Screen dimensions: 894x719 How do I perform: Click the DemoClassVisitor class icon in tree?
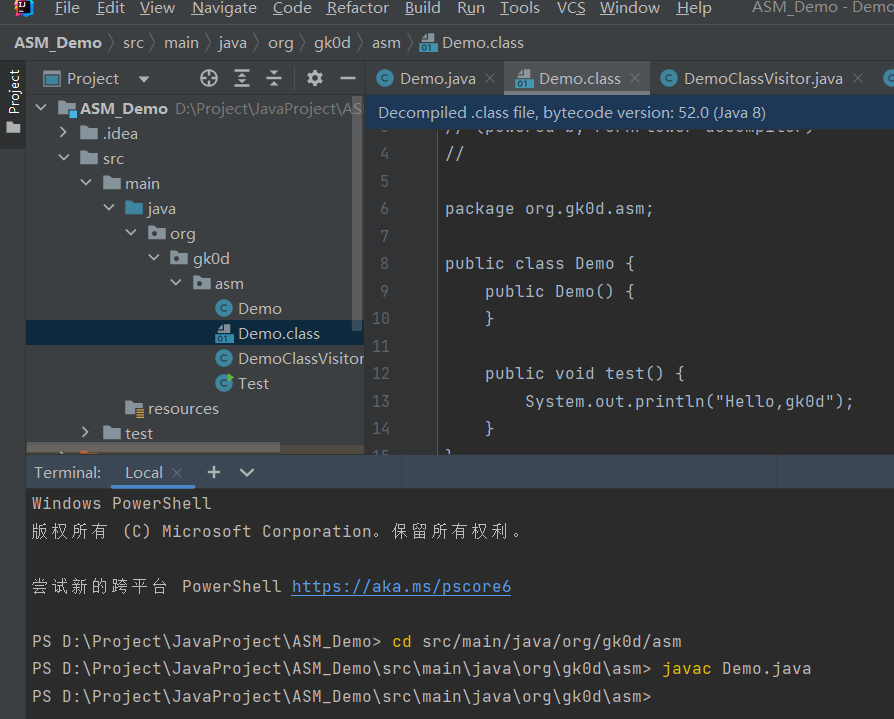point(224,359)
